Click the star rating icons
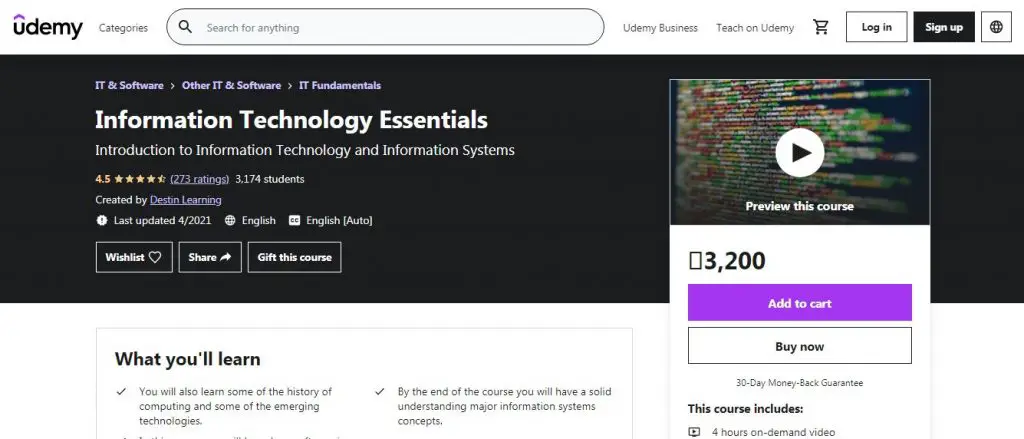 139,179
